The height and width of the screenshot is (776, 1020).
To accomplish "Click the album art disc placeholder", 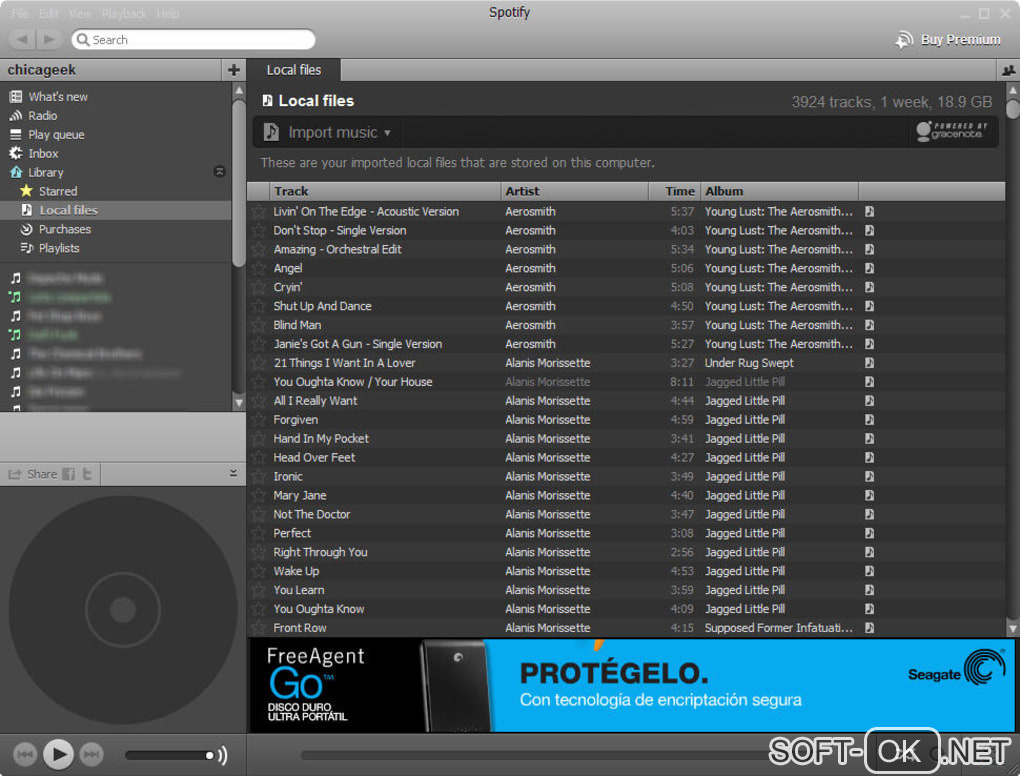I will point(122,610).
